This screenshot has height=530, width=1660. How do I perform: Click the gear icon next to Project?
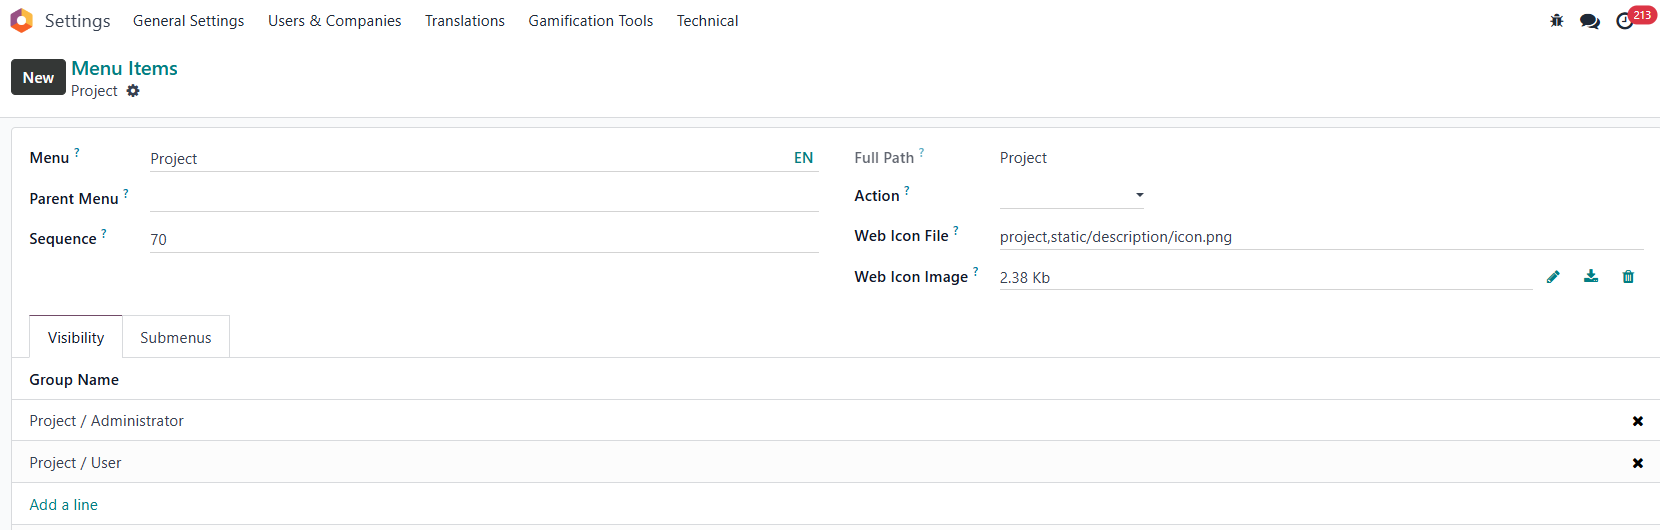pos(133,91)
